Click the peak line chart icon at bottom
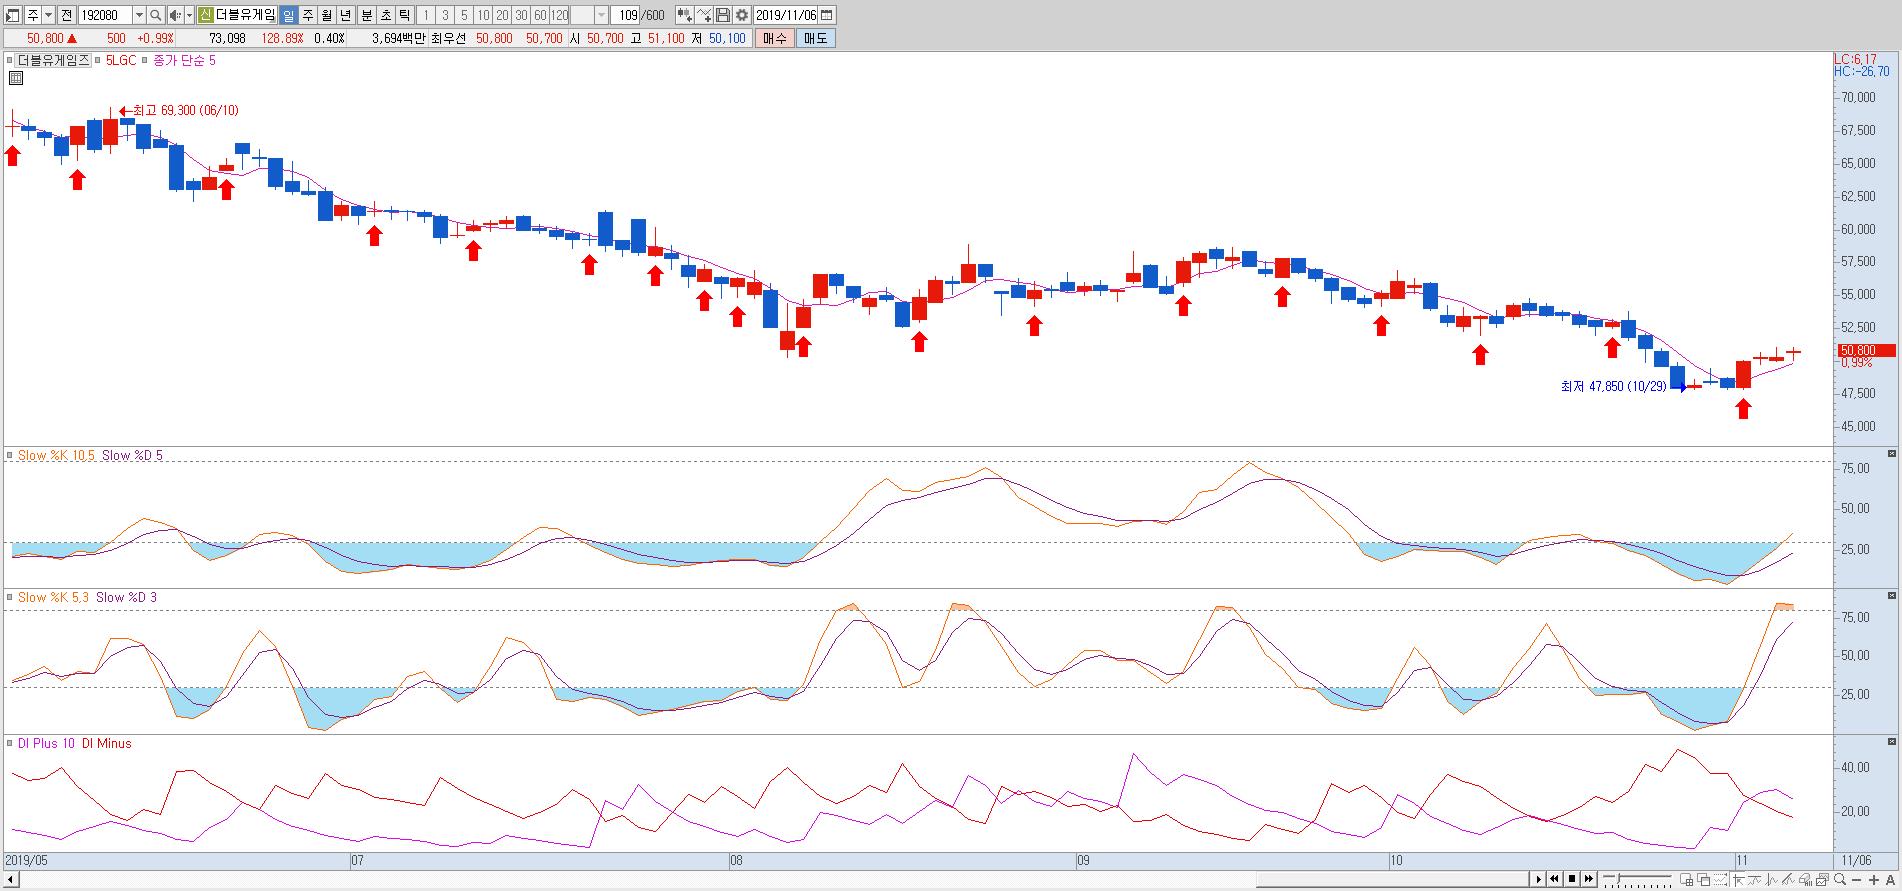Image resolution: width=1902 pixels, height=891 pixels. pos(1772,880)
